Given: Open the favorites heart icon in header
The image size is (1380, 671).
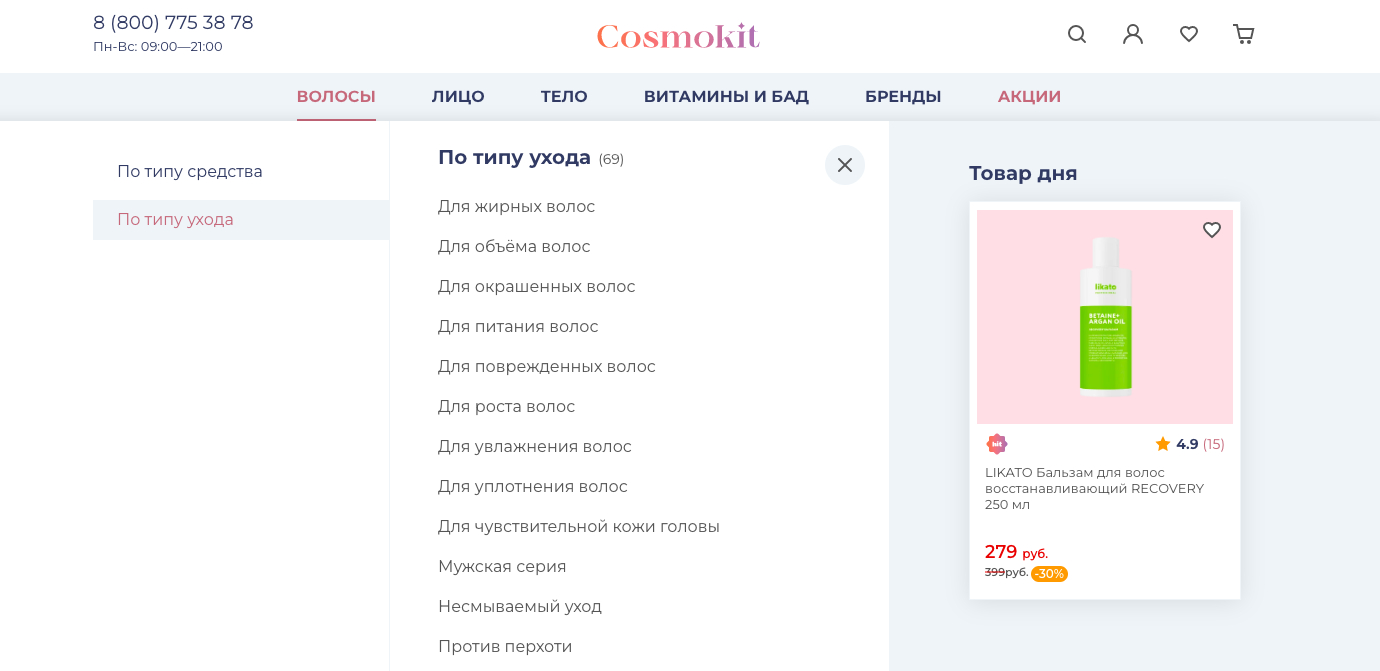Looking at the screenshot, I should (x=1189, y=34).
